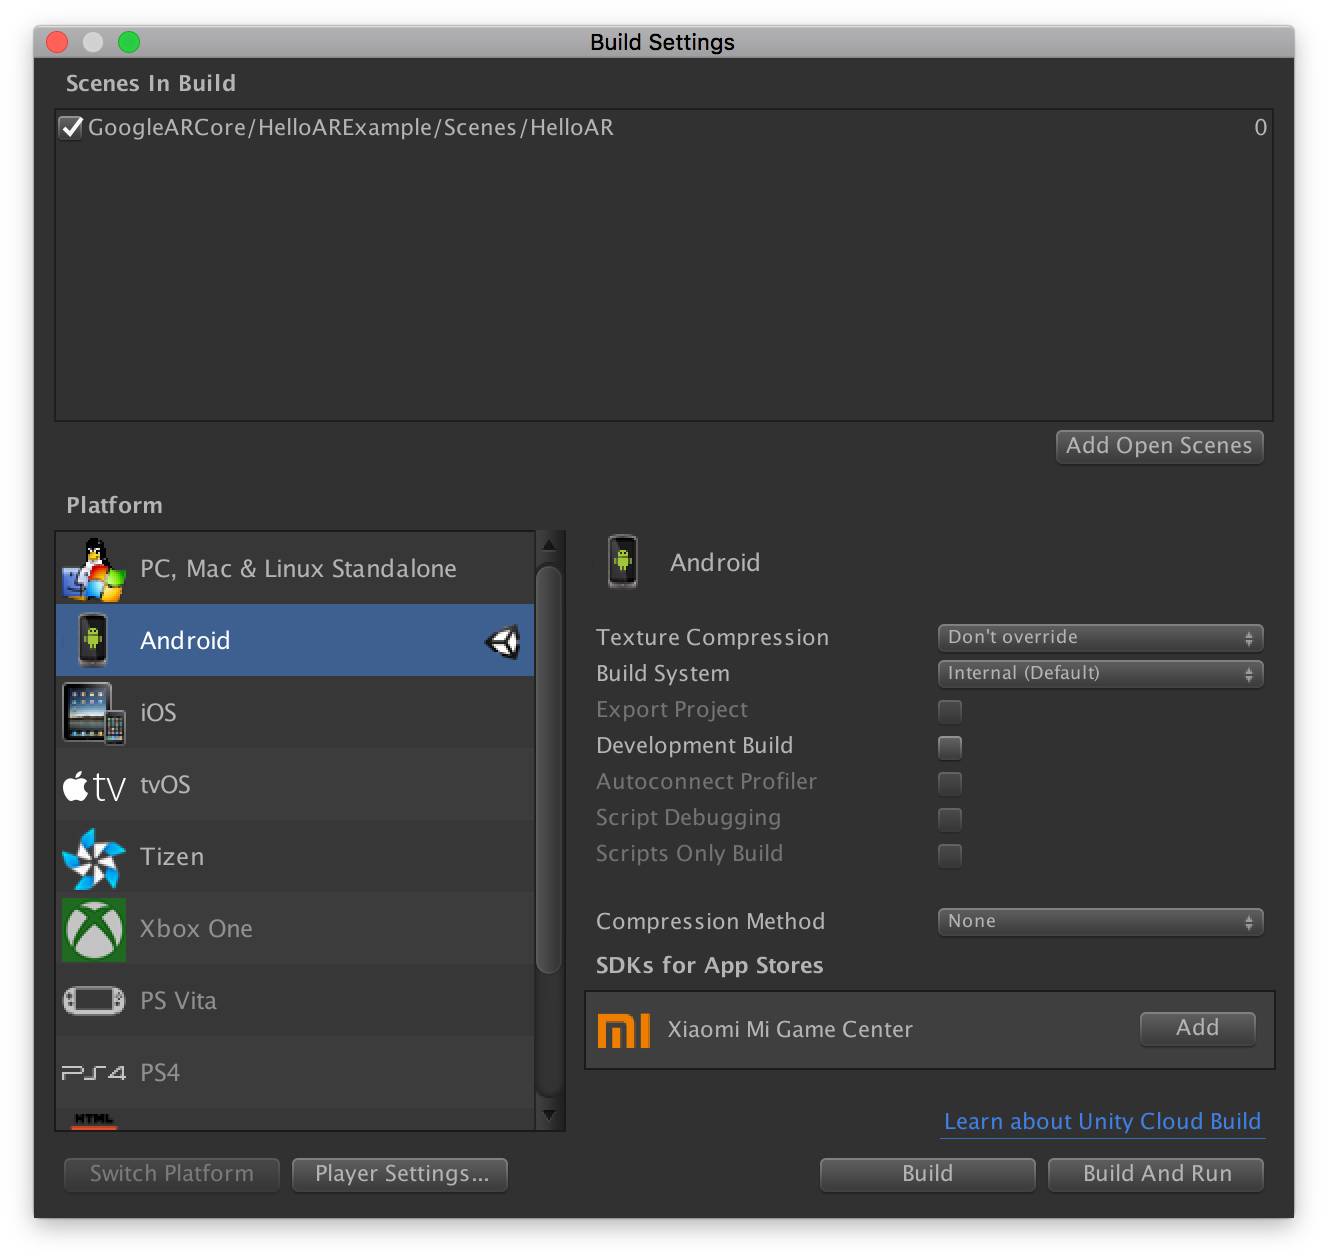The width and height of the screenshot is (1328, 1260).
Task: Click the platform list scrollbar thumb
Action: [x=549, y=770]
